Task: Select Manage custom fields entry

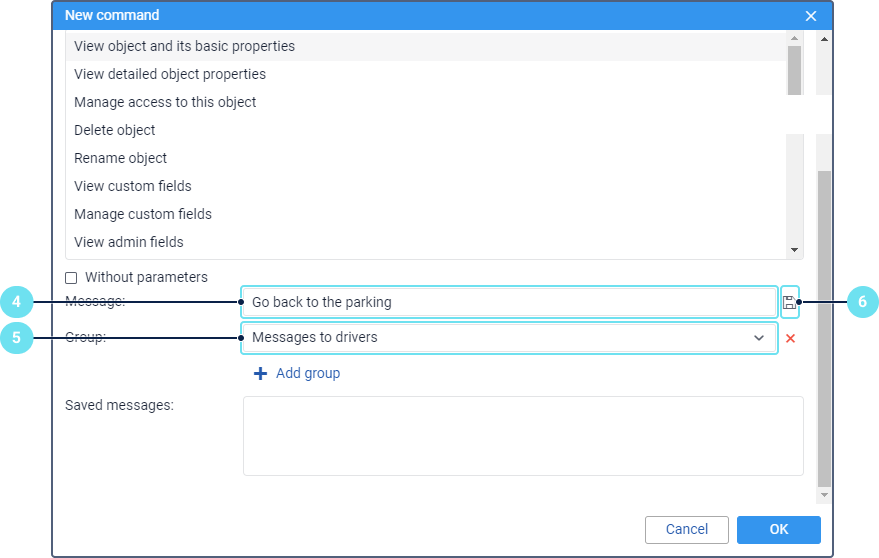Action: [426, 214]
